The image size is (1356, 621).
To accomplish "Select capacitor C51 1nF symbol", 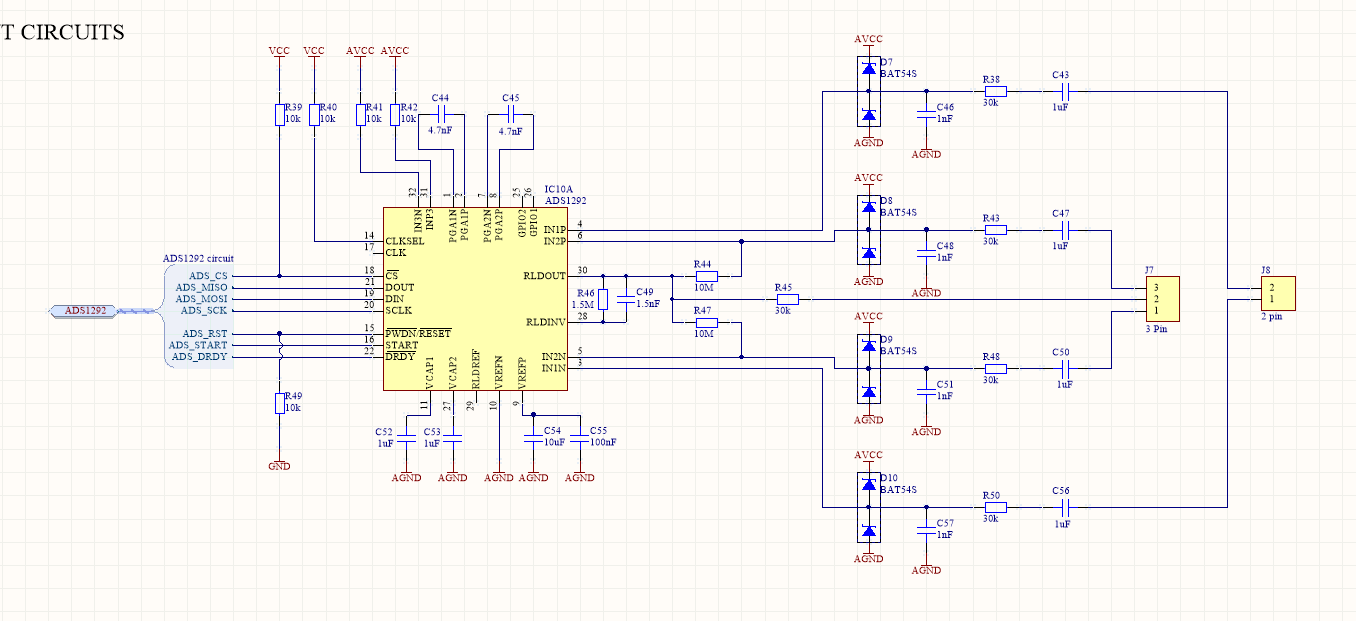I will pos(926,392).
